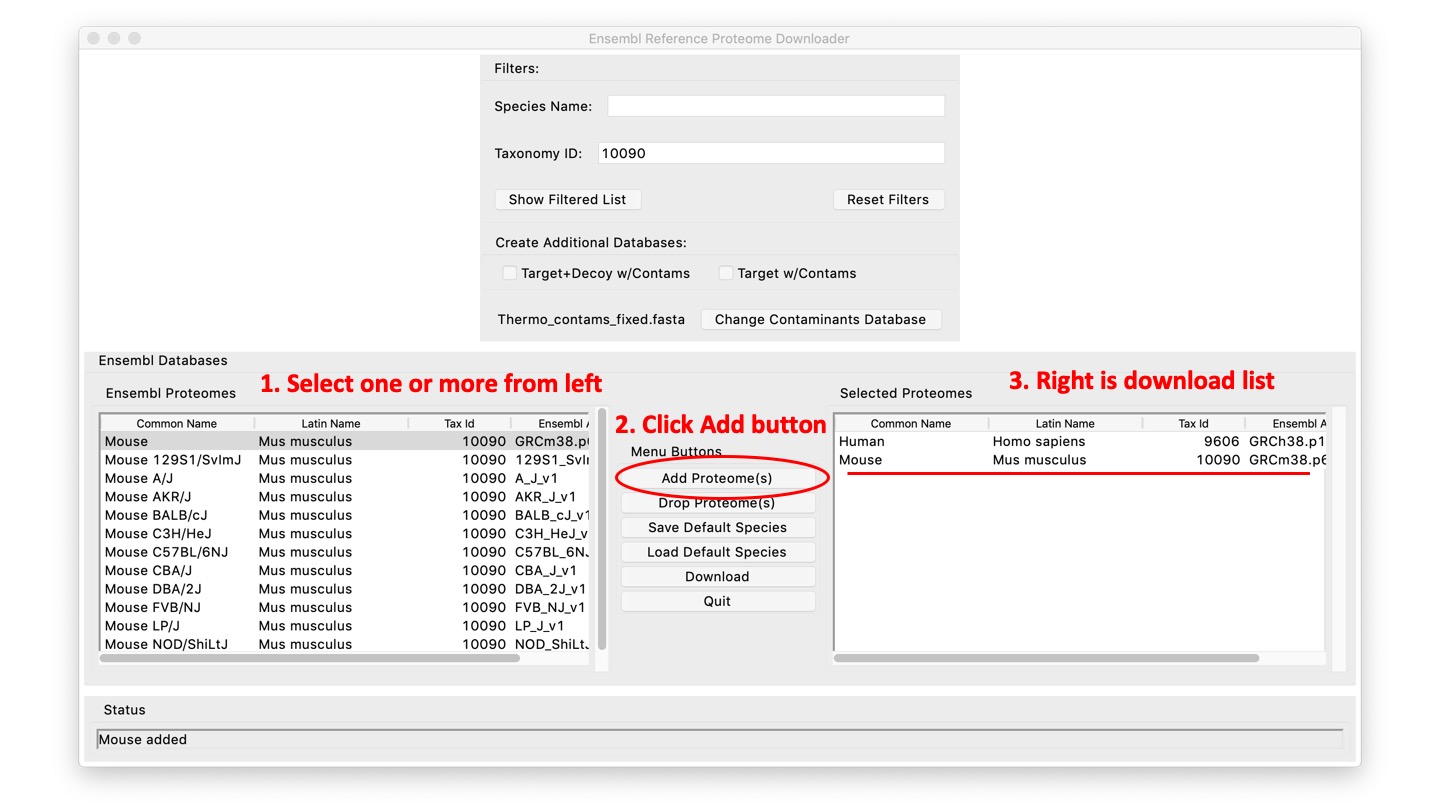Select the Mouse C57BL/6NJ row
This screenshot has width=1440, height=810.
(346, 552)
